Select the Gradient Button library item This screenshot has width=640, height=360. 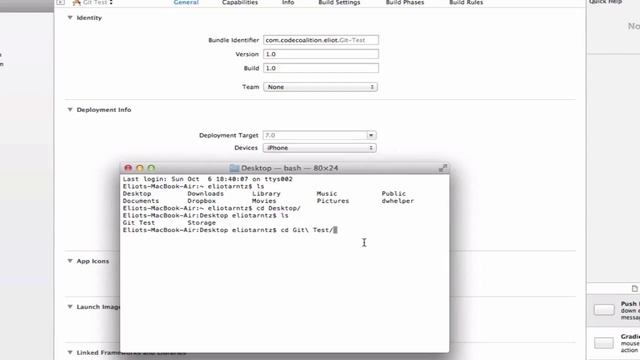coord(614,343)
